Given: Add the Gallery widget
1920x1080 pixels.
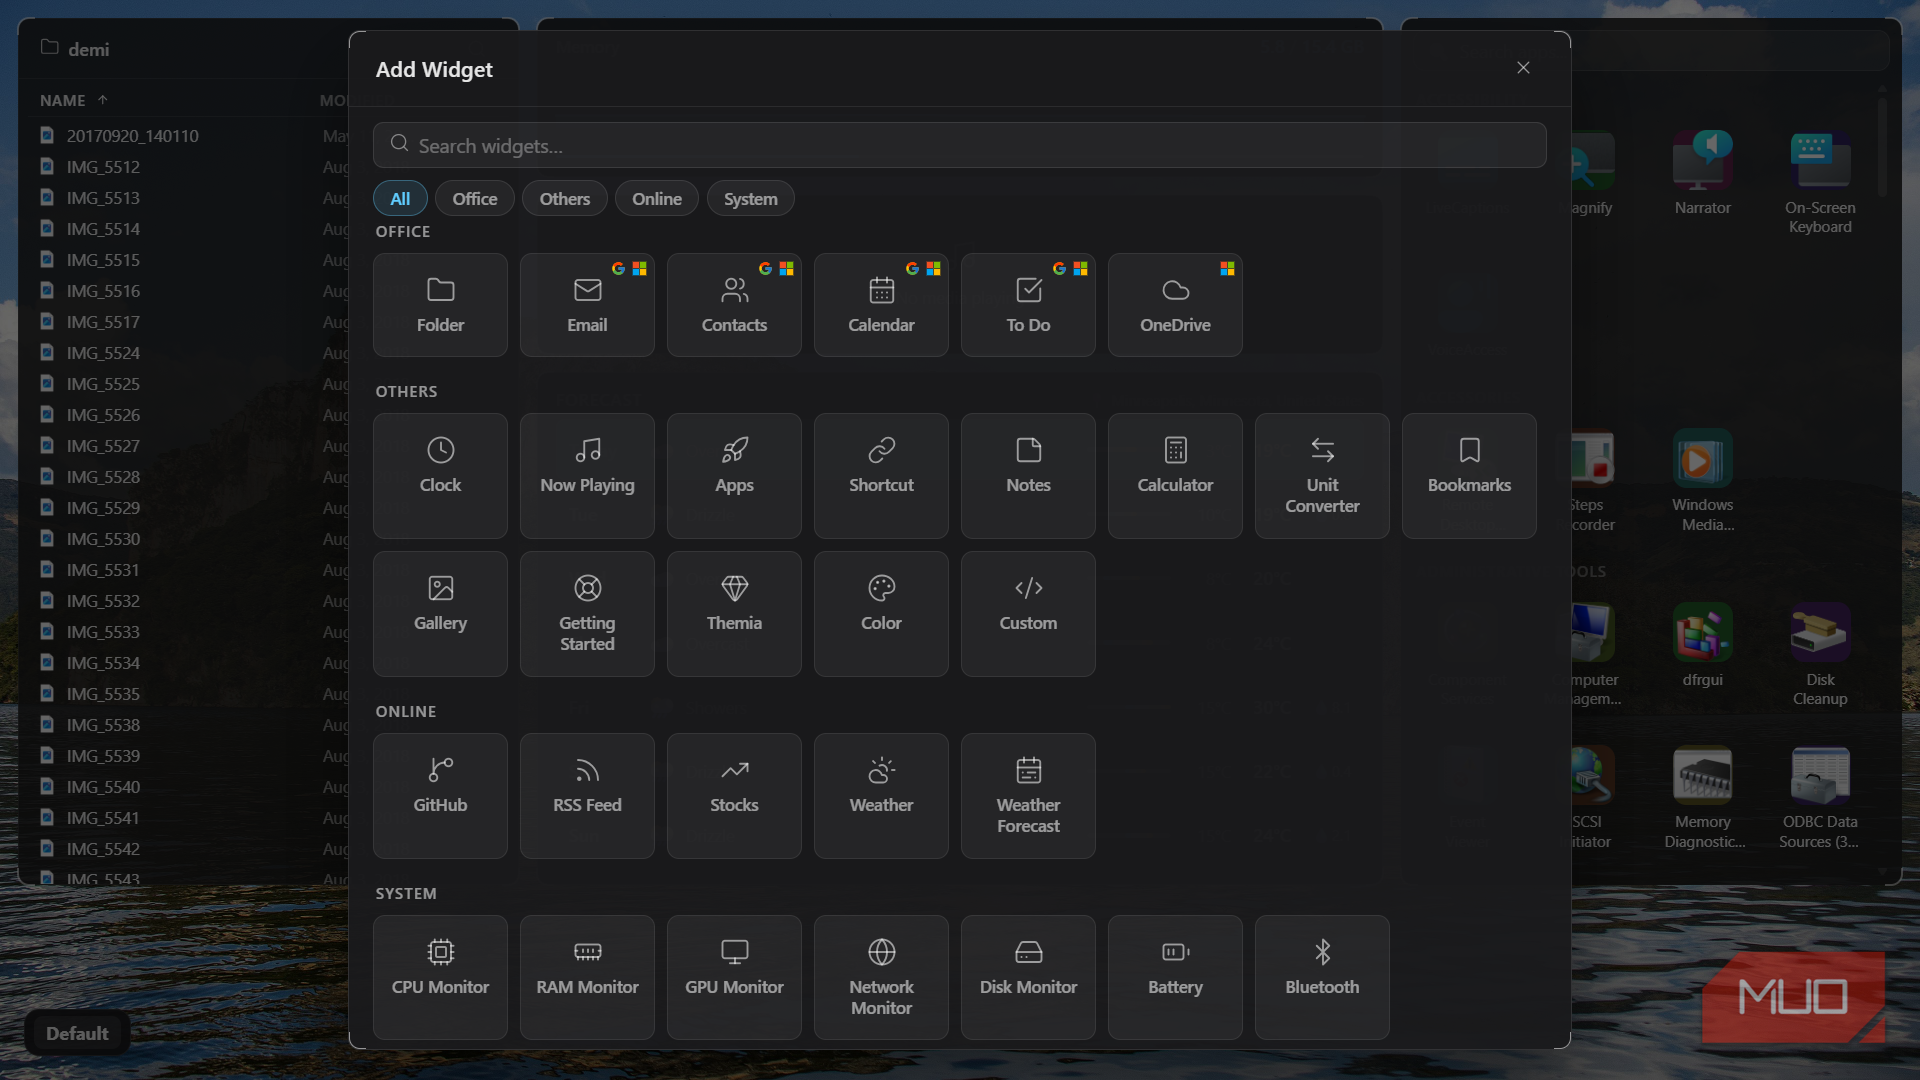Looking at the screenshot, I should click(x=440, y=614).
